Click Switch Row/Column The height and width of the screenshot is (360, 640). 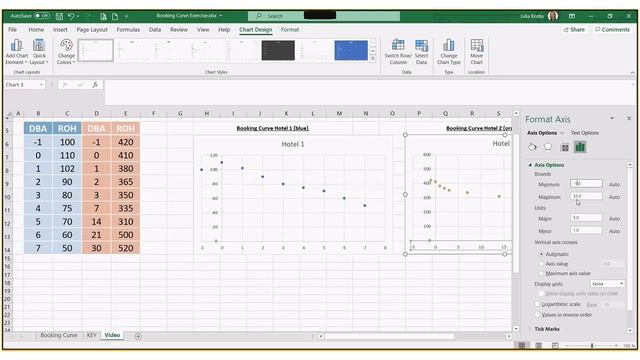[398, 52]
